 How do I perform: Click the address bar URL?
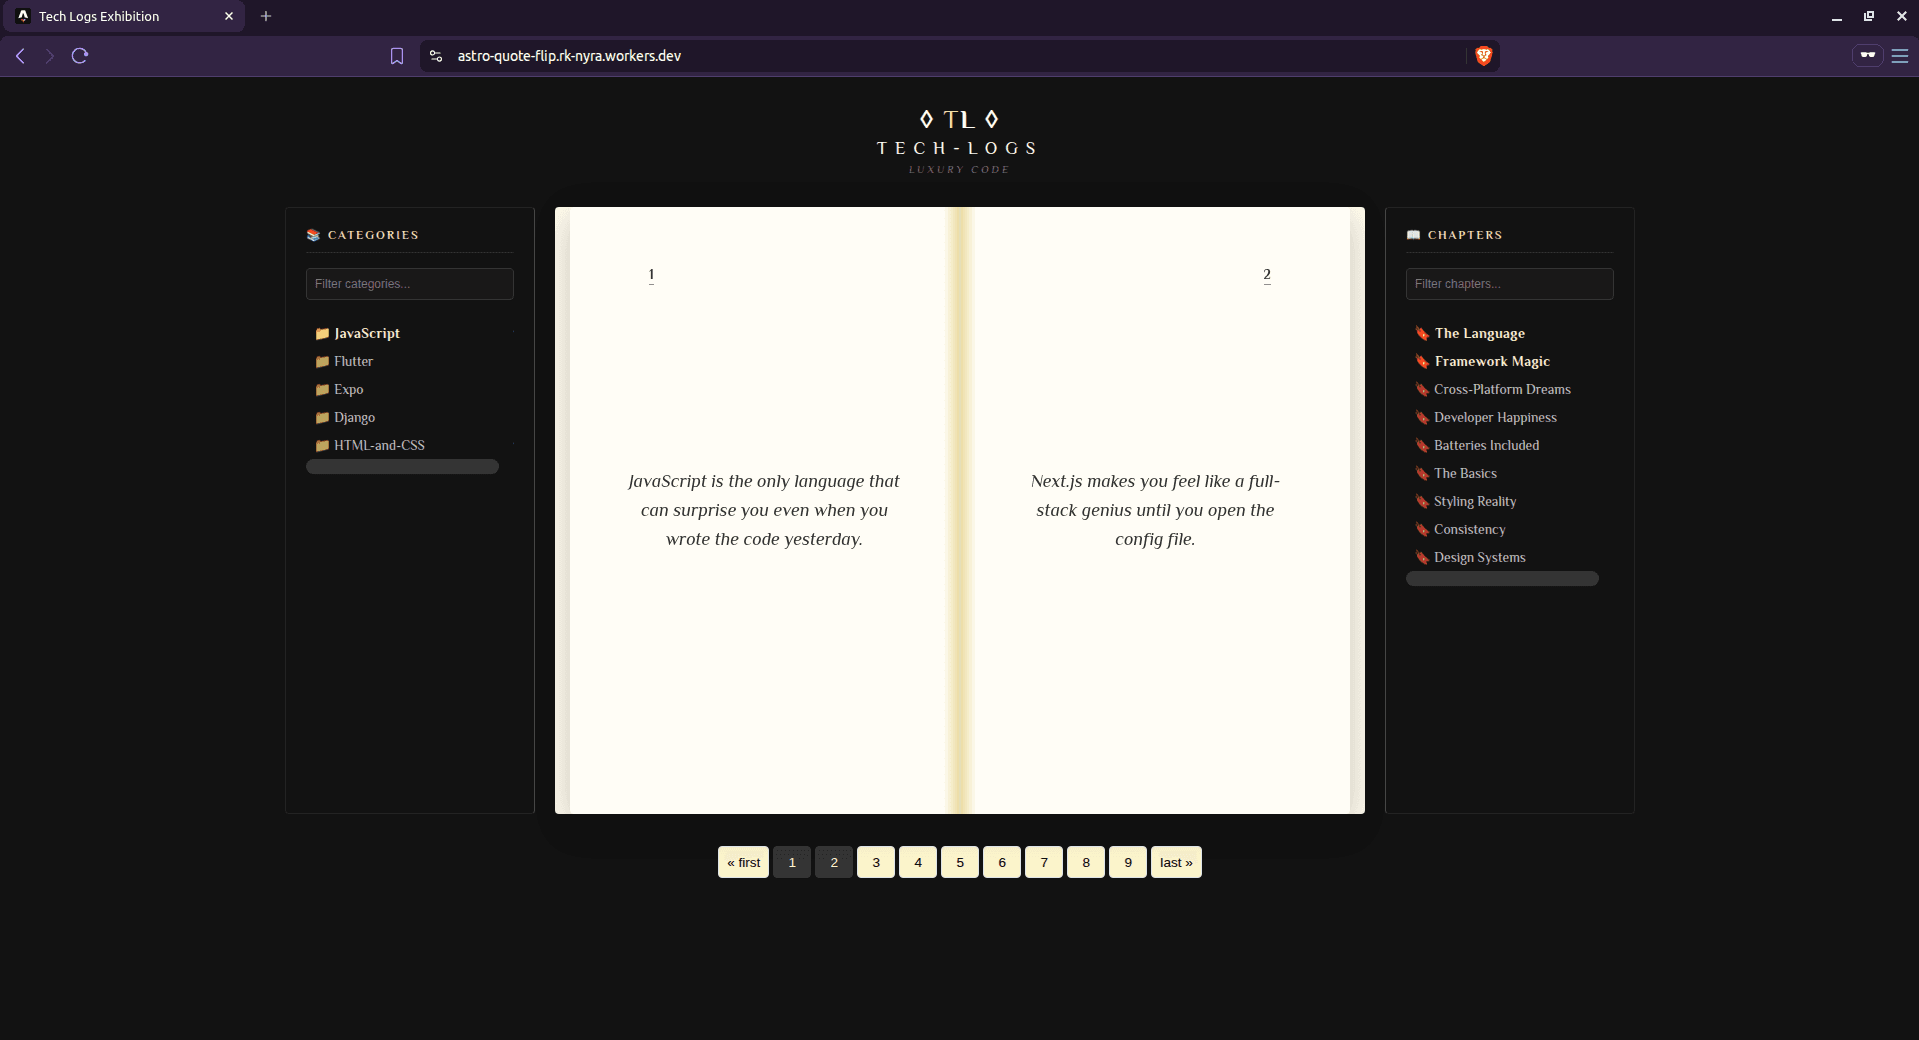[x=569, y=56]
